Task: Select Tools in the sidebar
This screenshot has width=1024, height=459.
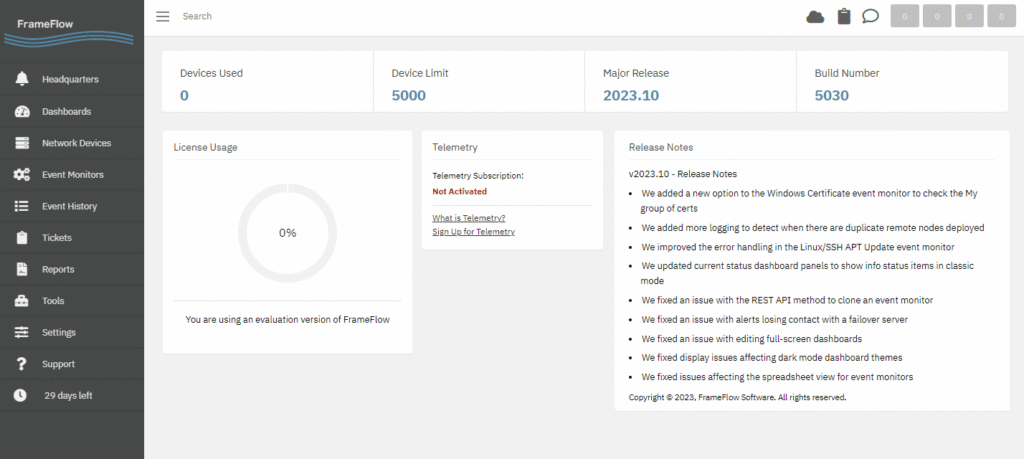Action: point(53,301)
